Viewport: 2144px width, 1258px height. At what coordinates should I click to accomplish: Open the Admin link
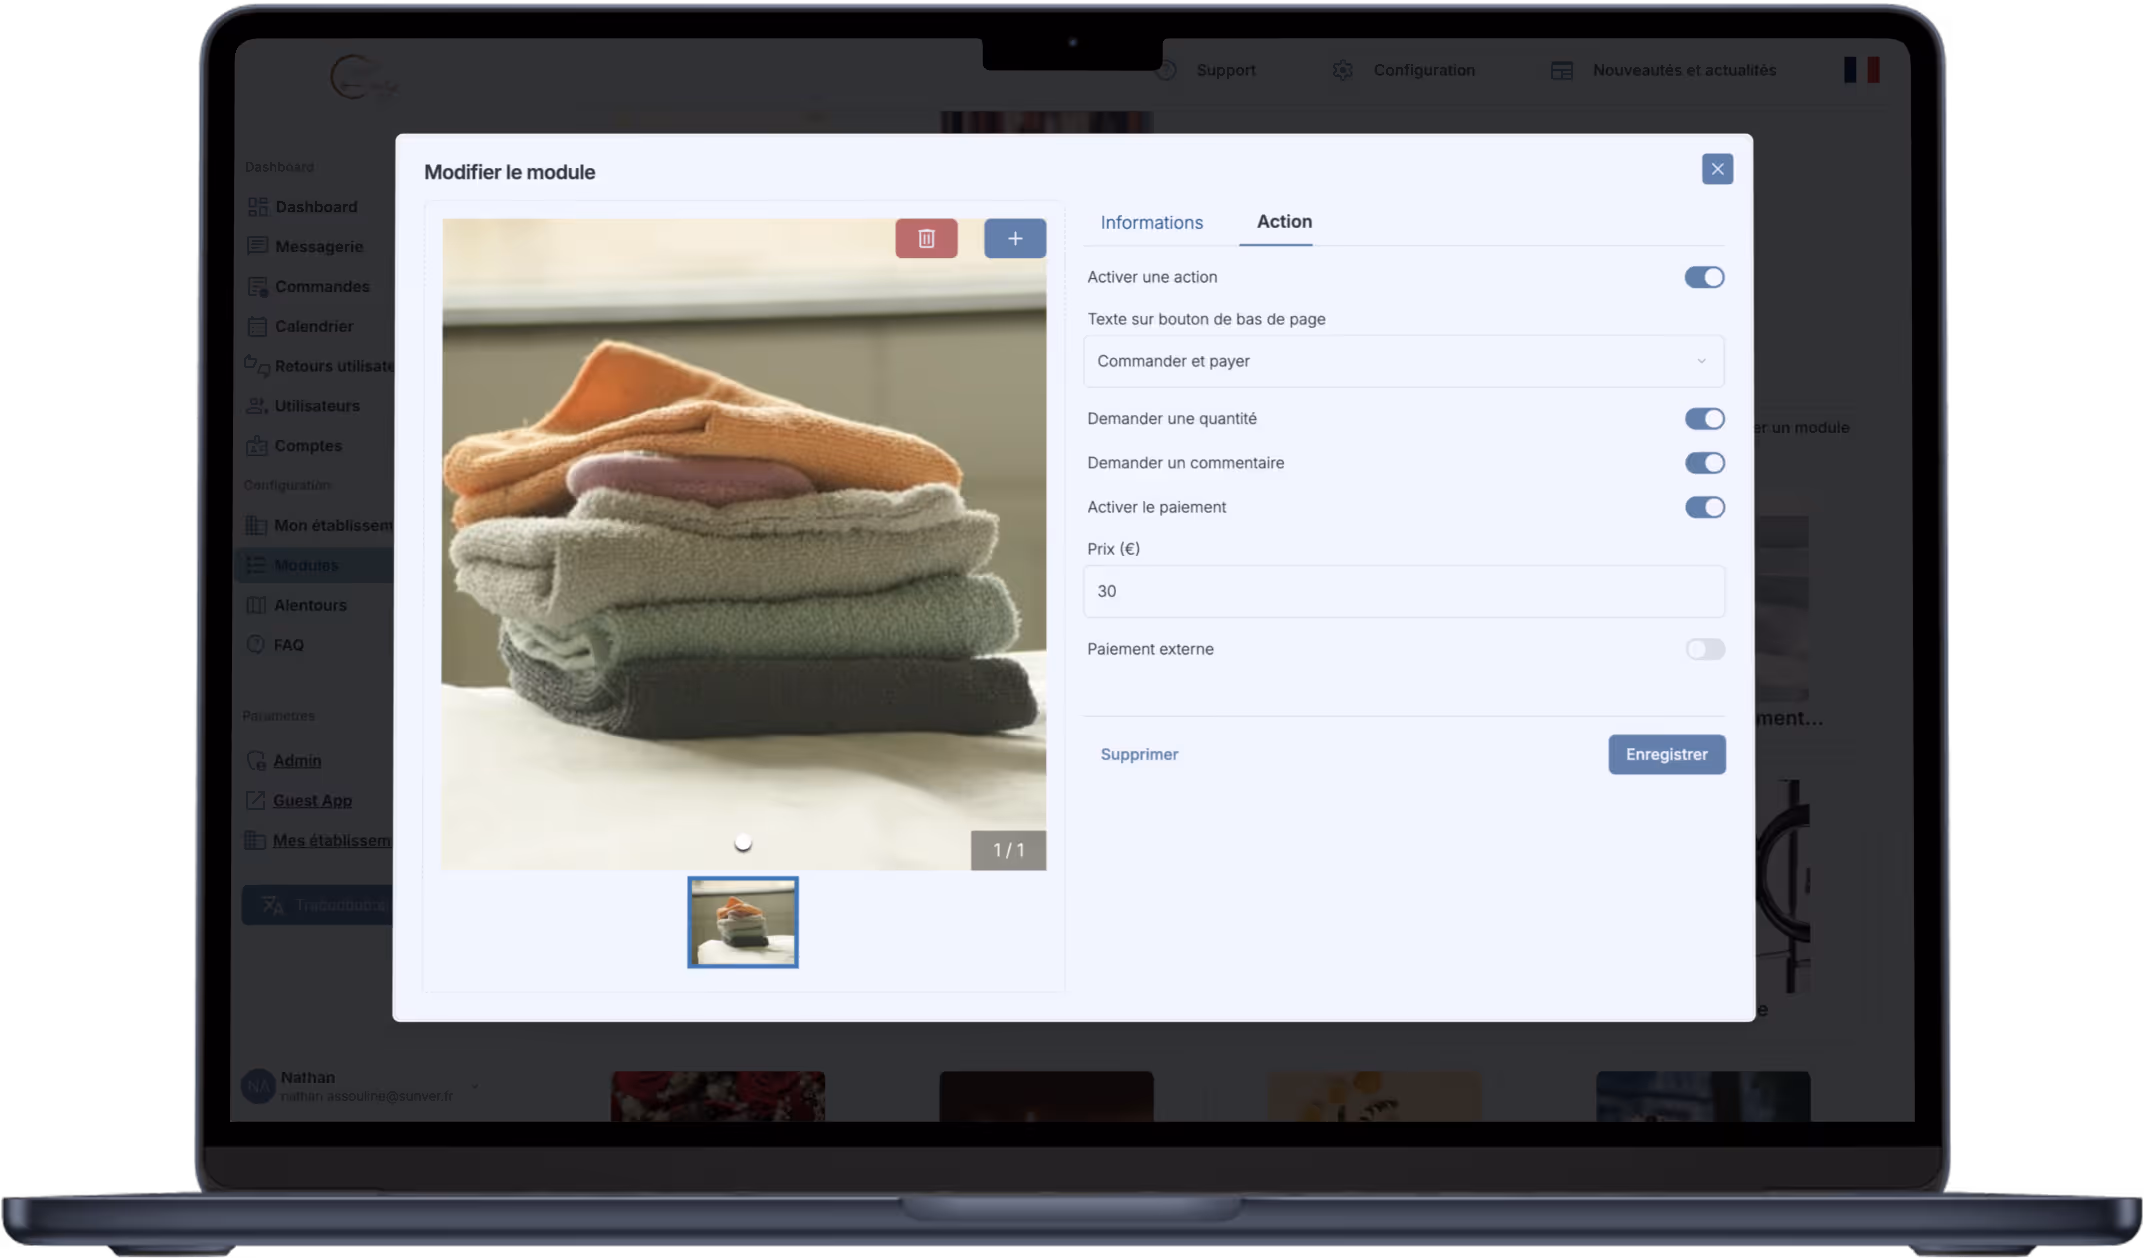(297, 761)
